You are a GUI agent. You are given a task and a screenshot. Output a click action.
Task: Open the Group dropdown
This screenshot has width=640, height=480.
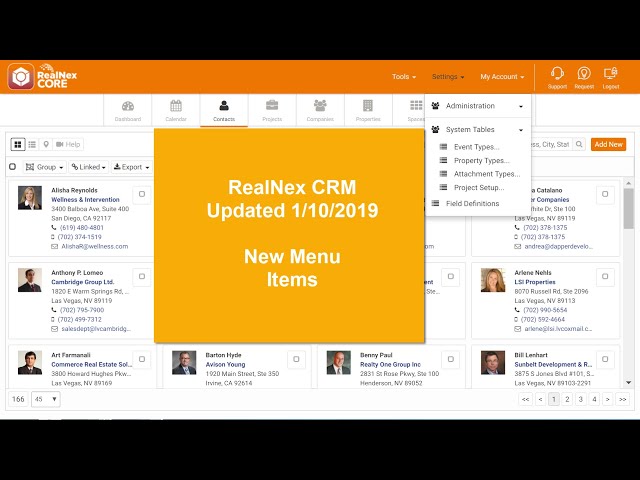44,167
